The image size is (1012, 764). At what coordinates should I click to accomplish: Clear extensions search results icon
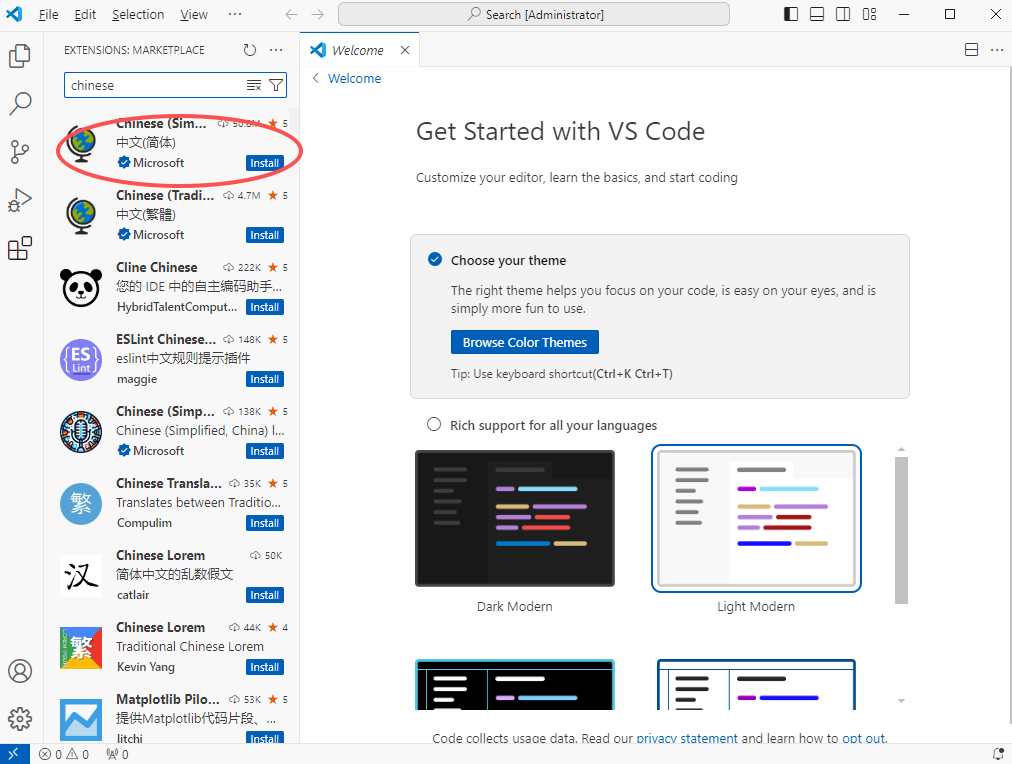click(x=254, y=85)
